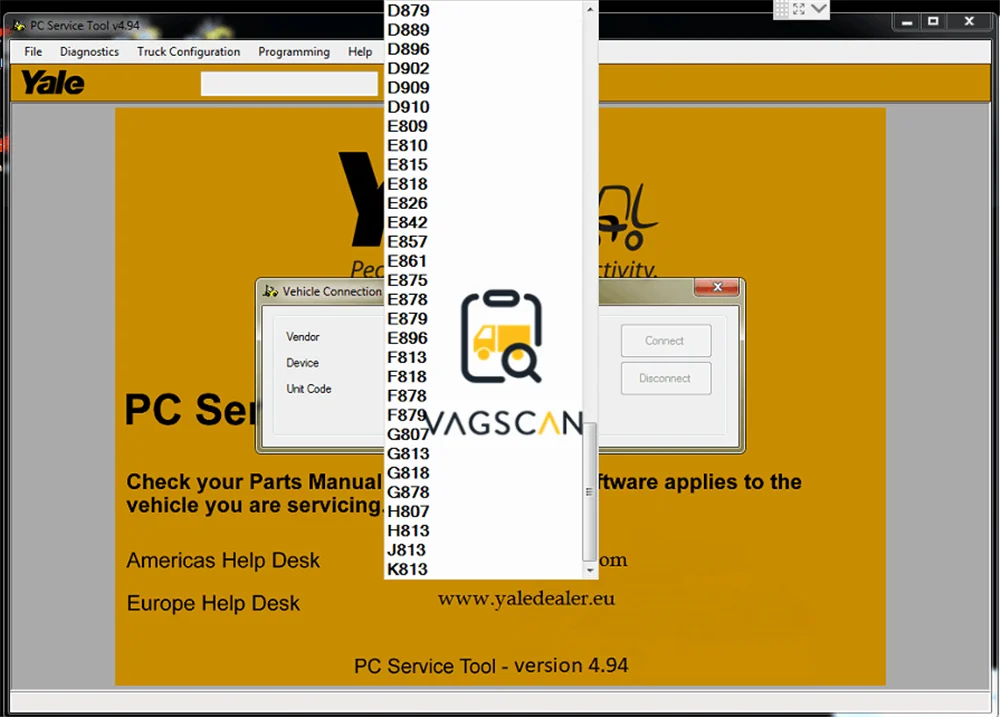Click the Disconnect button

pyautogui.click(x=666, y=378)
